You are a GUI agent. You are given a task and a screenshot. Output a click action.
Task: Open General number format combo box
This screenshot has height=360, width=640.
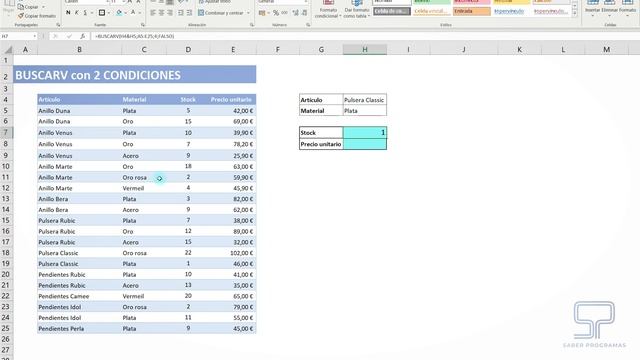(x=283, y=2)
